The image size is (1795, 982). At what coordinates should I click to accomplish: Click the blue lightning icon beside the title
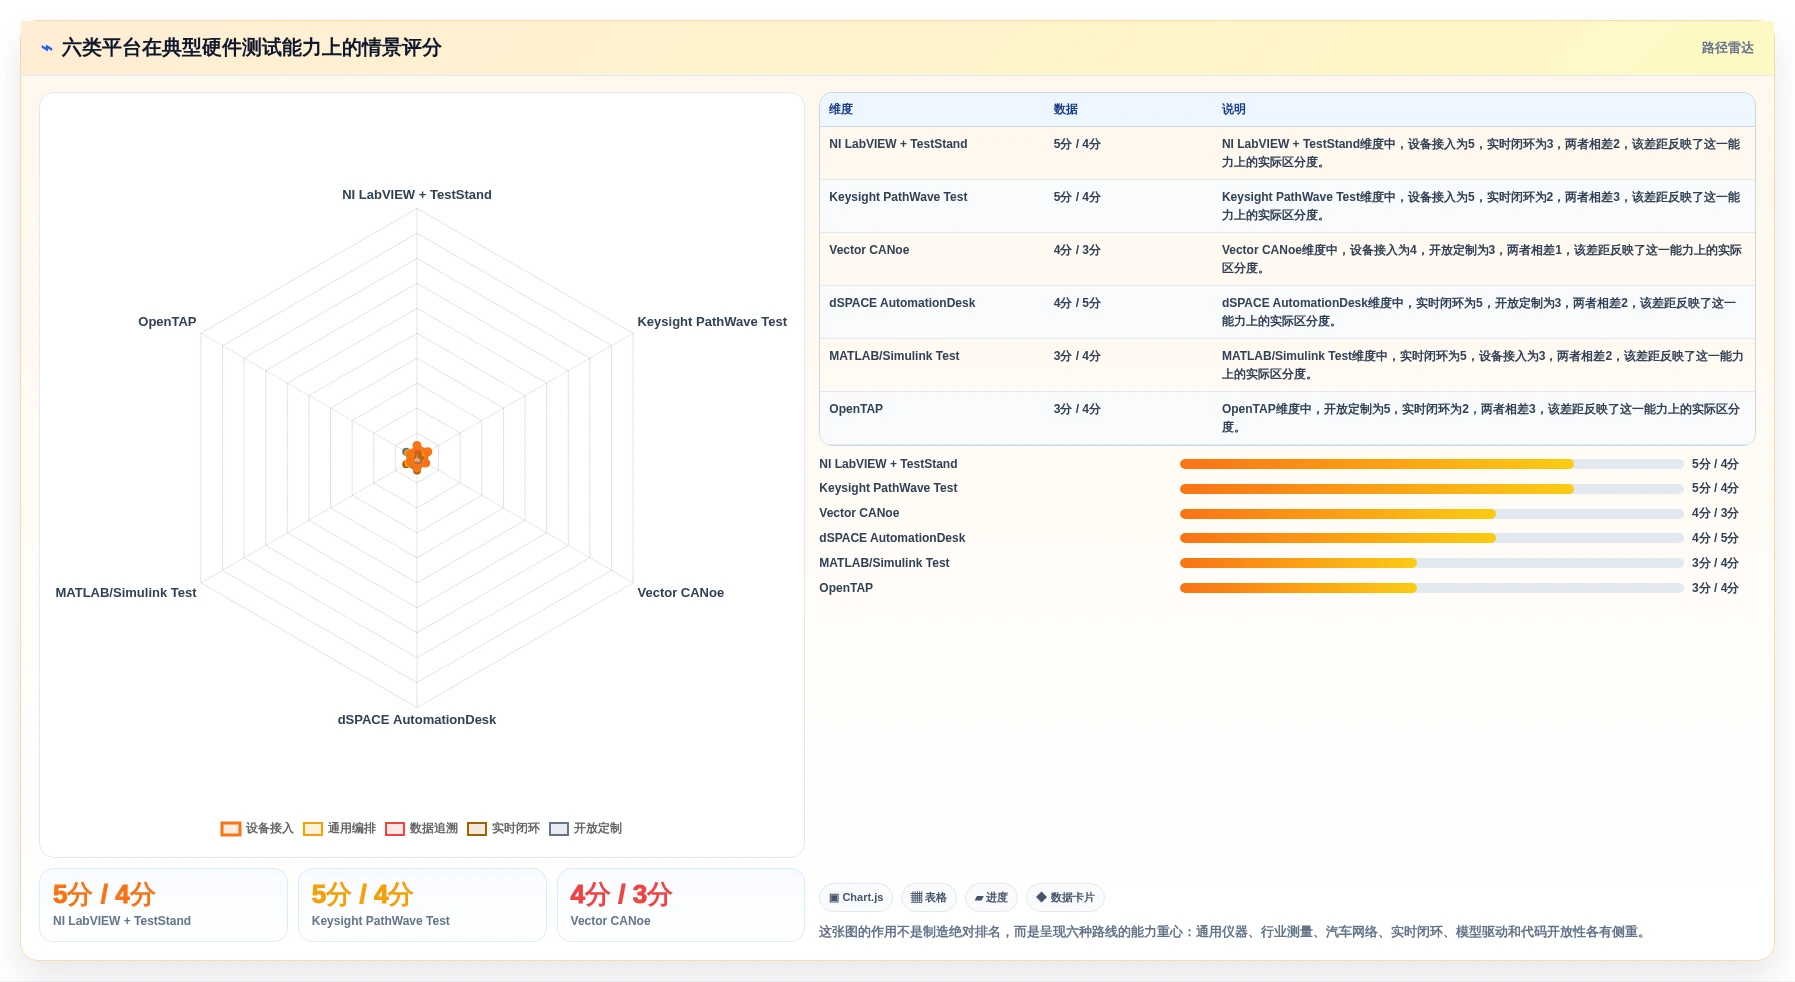click(46, 48)
